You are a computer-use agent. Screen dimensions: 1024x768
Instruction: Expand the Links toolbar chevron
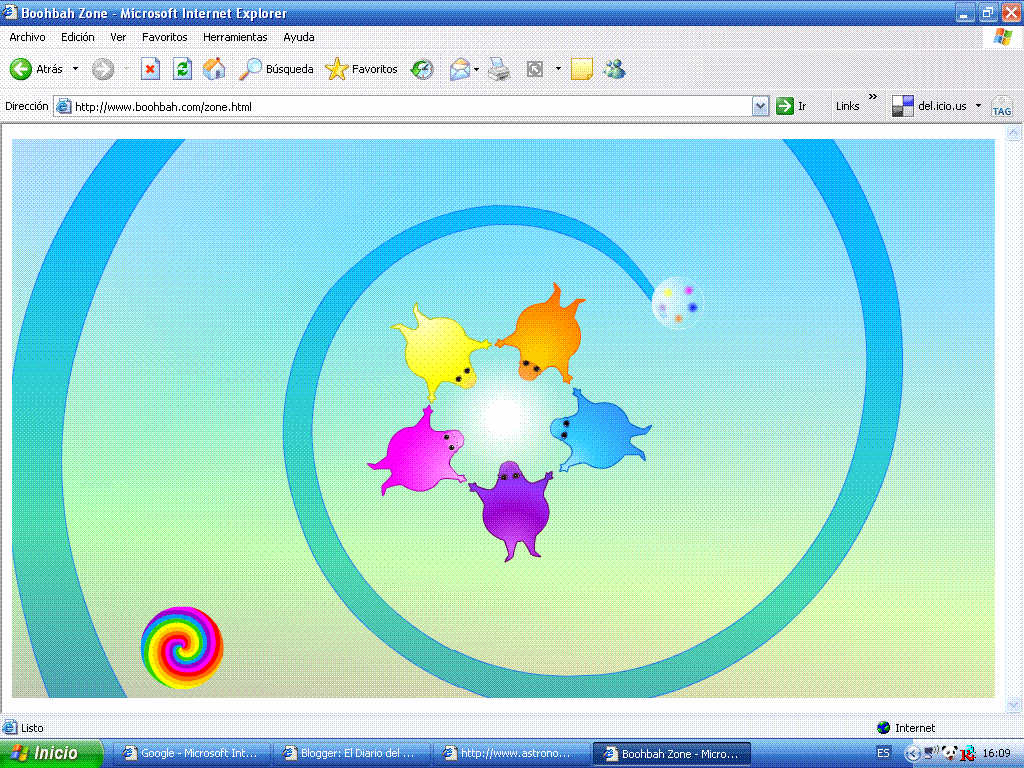point(873,97)
